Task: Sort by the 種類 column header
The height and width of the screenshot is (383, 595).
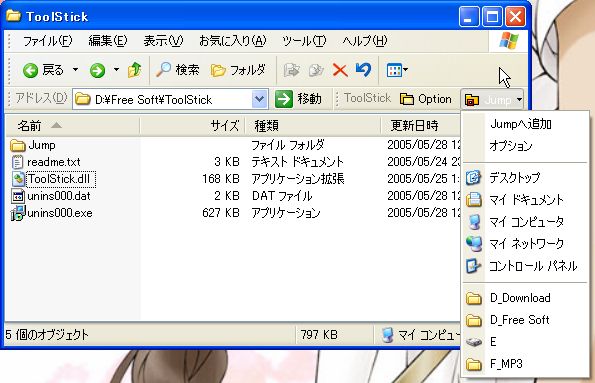Action: [313, 125]
